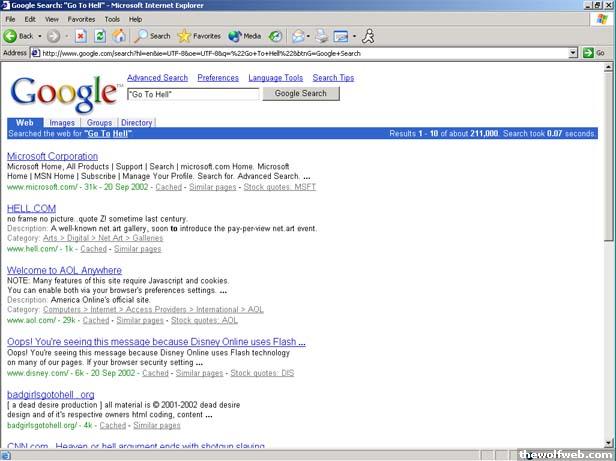Open the Tools menu

[x=112, y=18]
